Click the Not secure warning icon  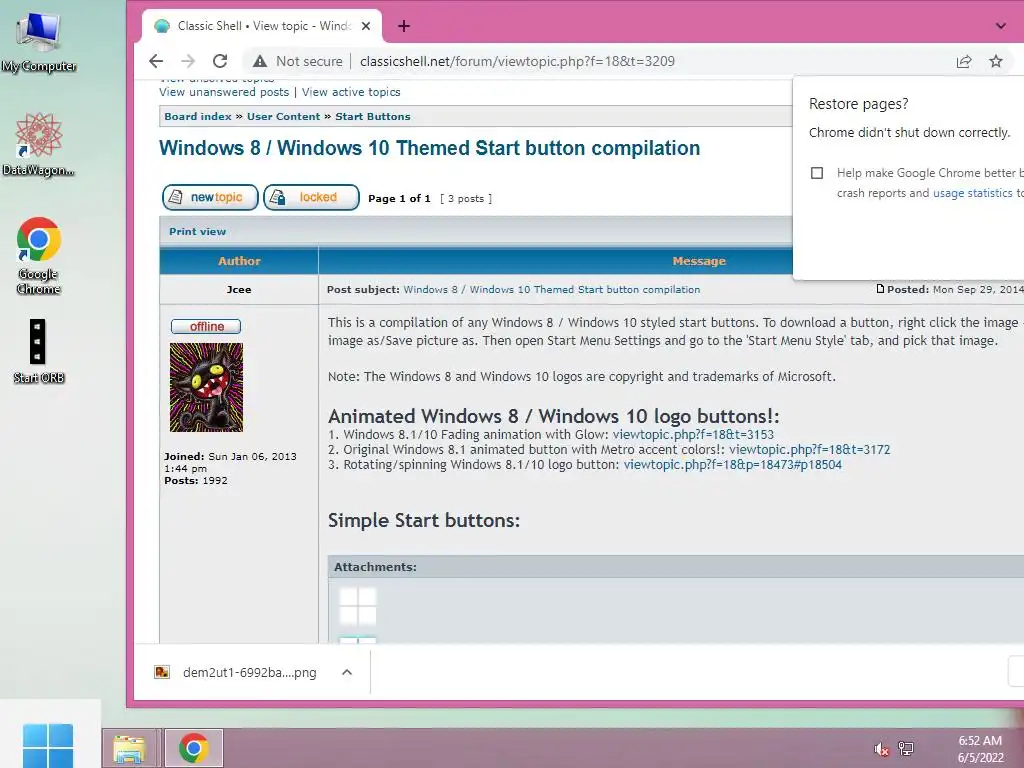pos(260,61)
